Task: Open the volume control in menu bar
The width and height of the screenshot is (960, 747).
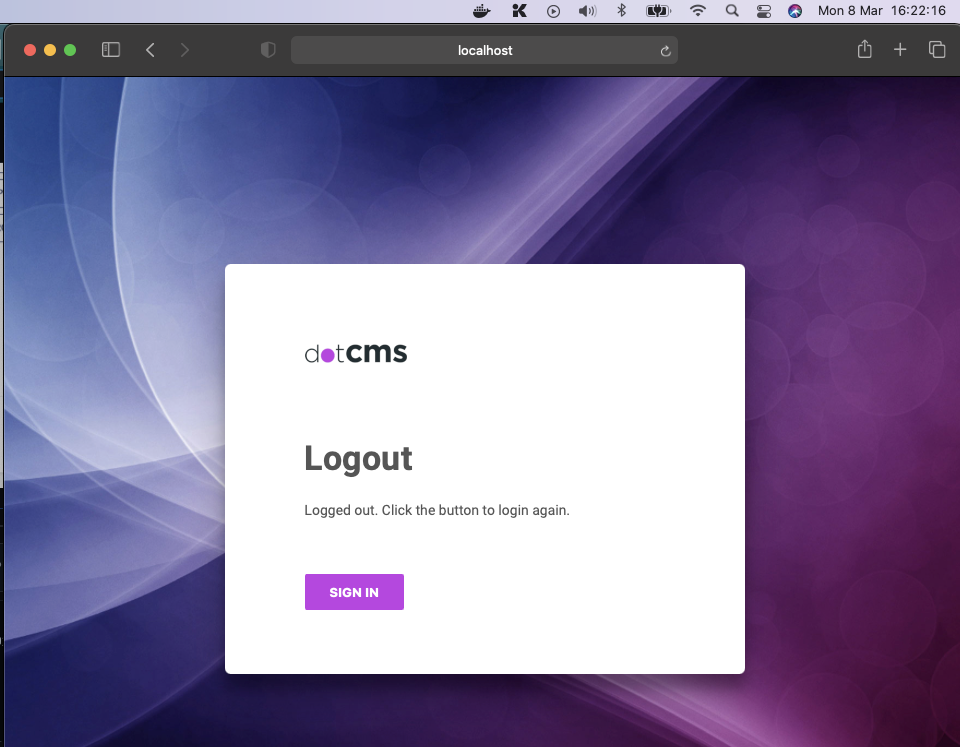Action: [587, 10]
